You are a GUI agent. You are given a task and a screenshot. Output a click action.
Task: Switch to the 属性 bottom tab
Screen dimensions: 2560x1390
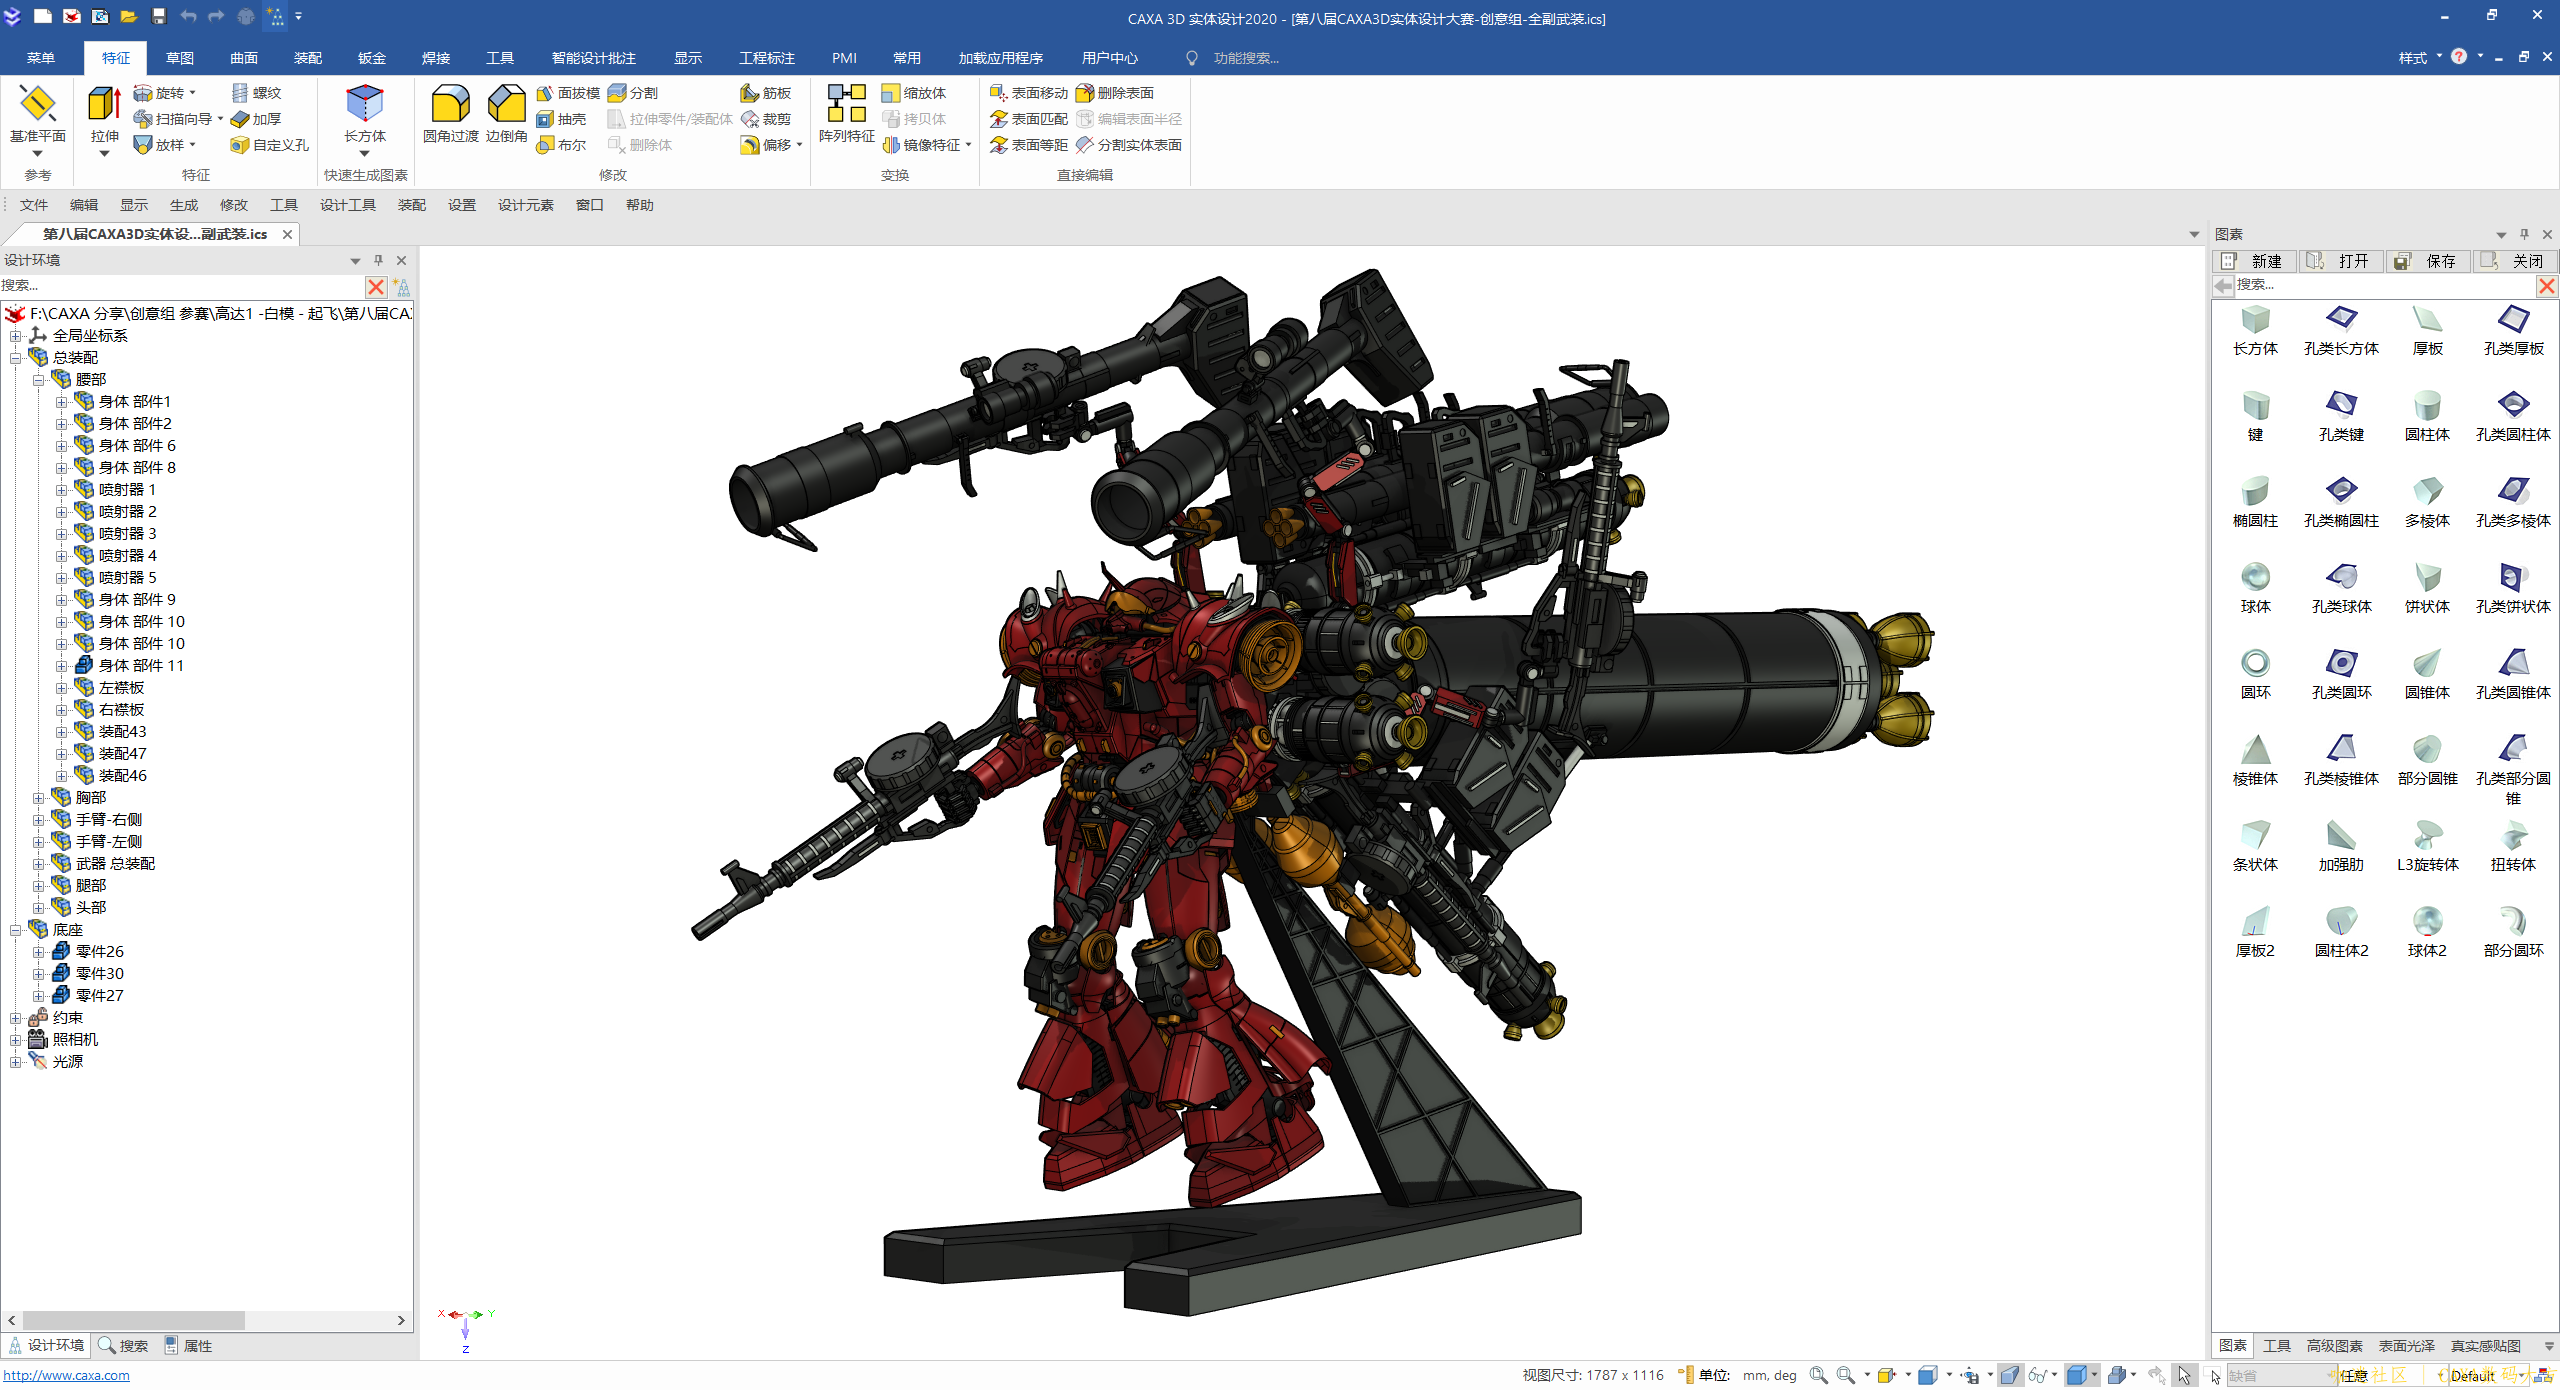tap(188, 1346)
